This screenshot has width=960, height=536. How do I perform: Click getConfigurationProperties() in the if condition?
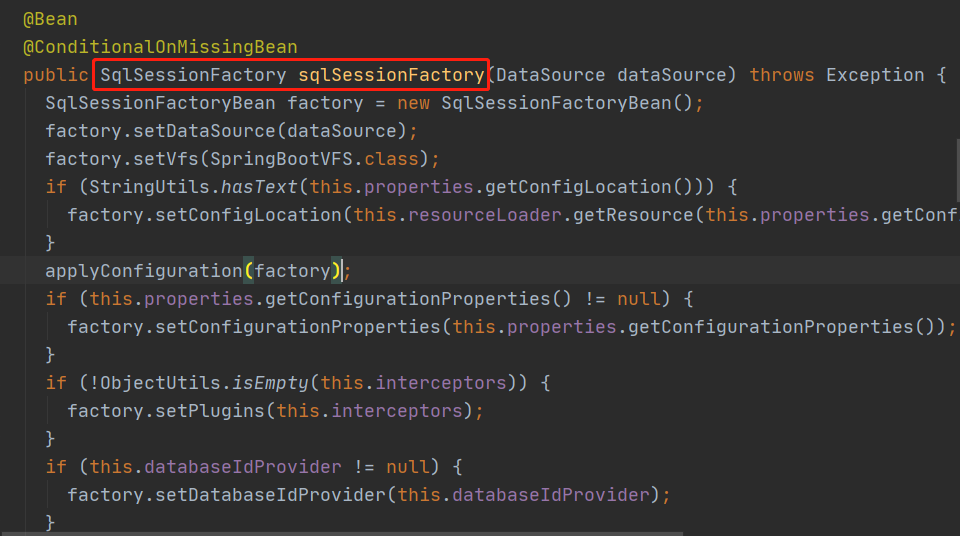click(x=418, y=299)
